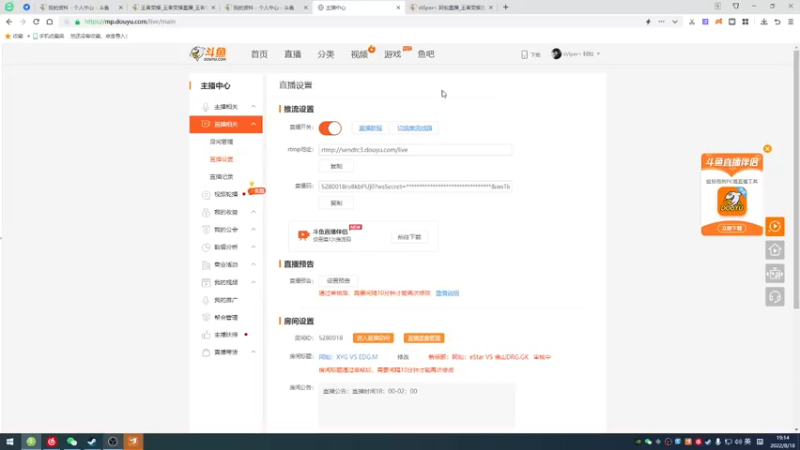
Task: Click the money-bag icon beside 我的收益
Action: click(x=206, y=212)
